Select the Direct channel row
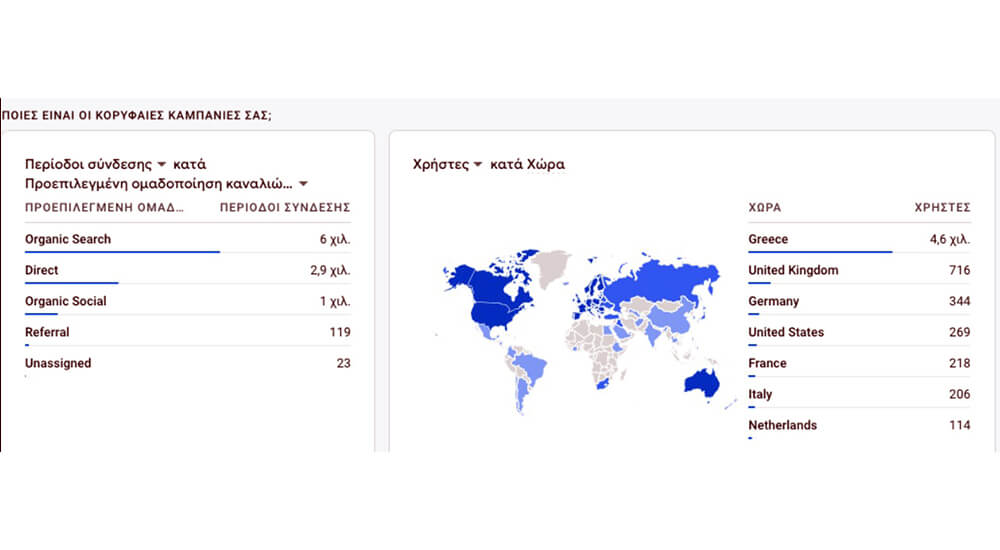Screen dimensions: 1000x550 point(188,270)
